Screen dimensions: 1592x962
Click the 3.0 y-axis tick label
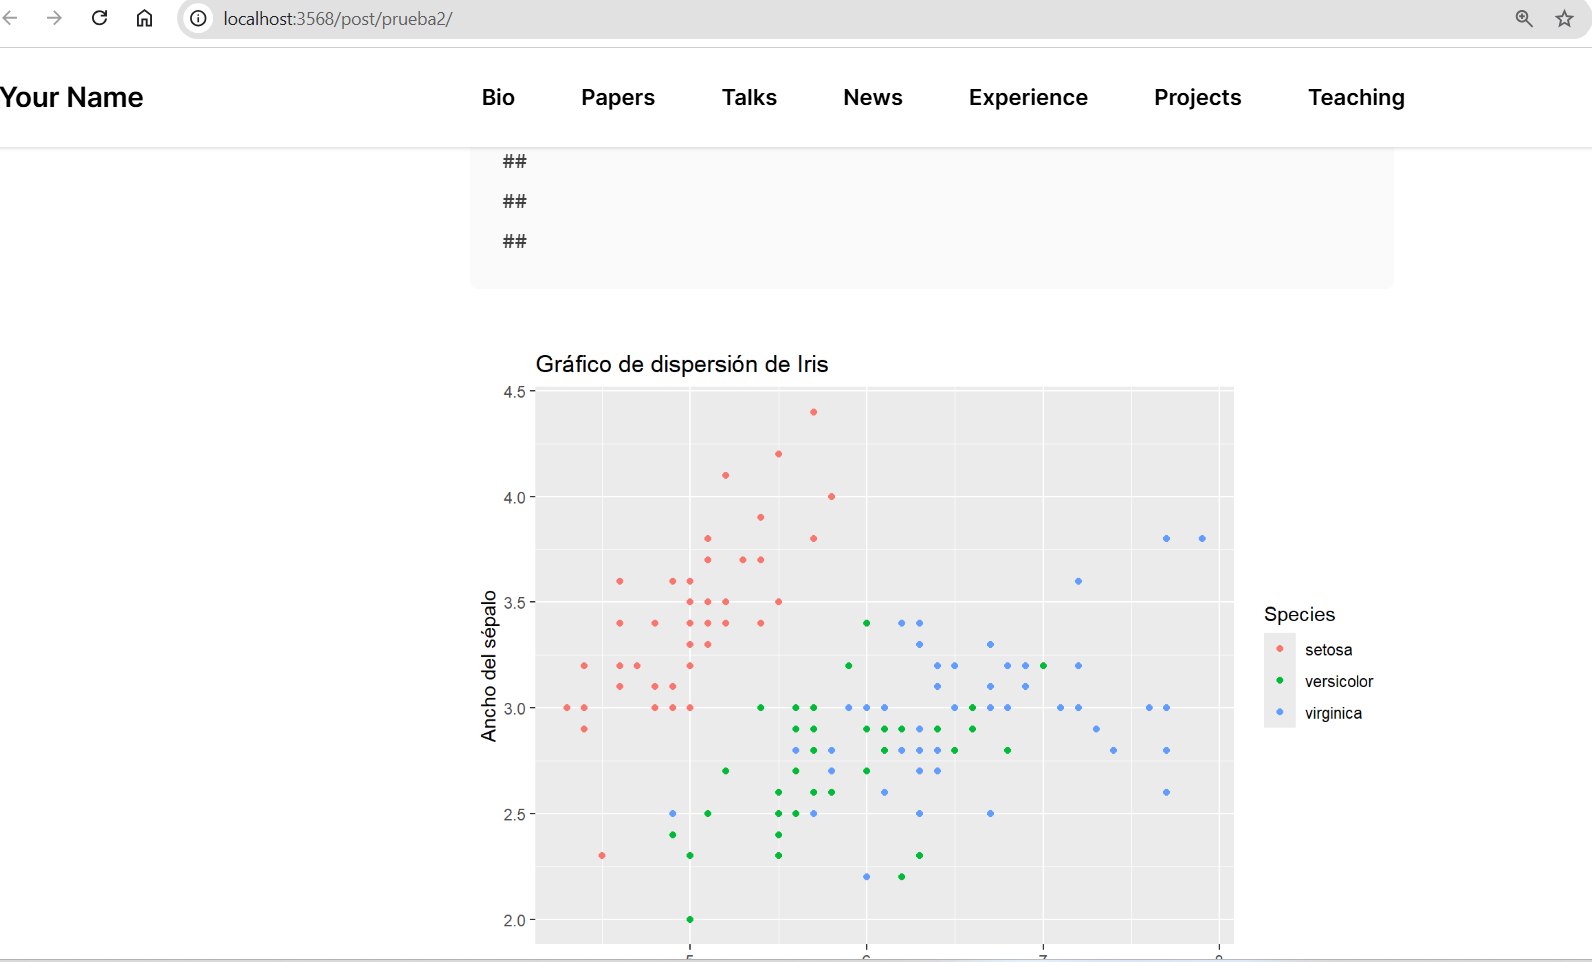[514, 709]
